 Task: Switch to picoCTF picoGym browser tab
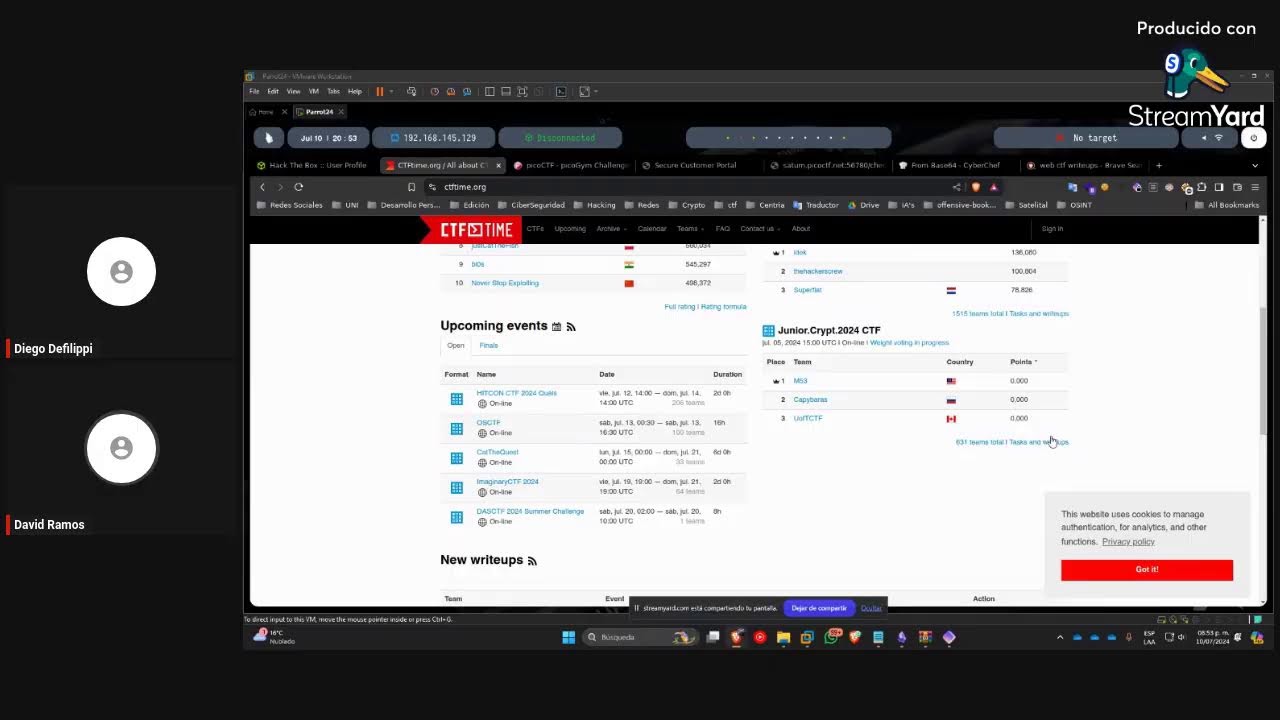(x=571, y=165)
